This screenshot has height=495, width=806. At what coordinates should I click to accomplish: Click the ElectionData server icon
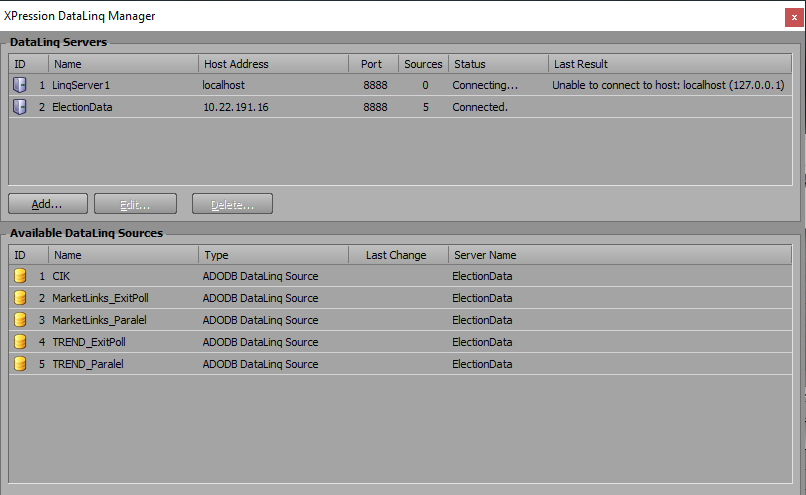tap(20, 107)
